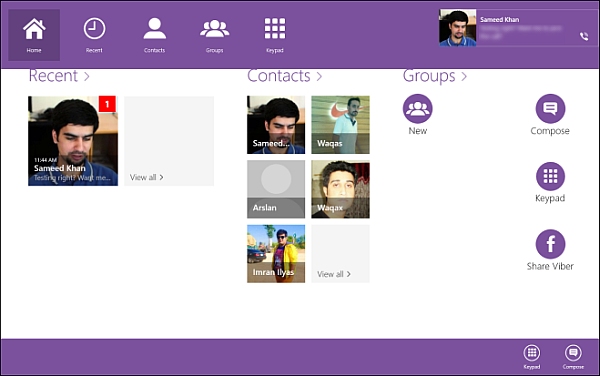The width and height of the screenshot is (600, 376).
Task: Open Sameed Khan notification avatar in top bar
Action: (x=458, y=28)
